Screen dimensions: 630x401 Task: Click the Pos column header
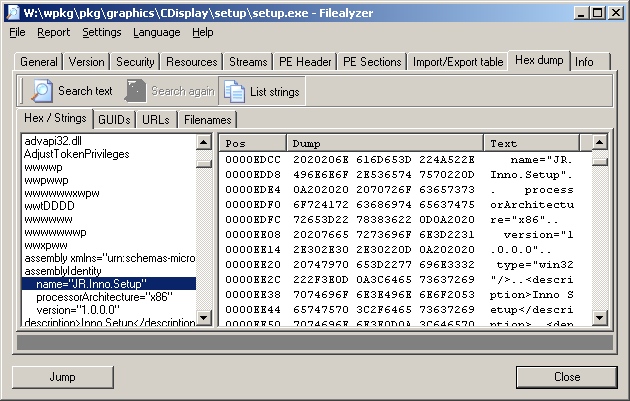pyautogui.click(x=253, y=143)
